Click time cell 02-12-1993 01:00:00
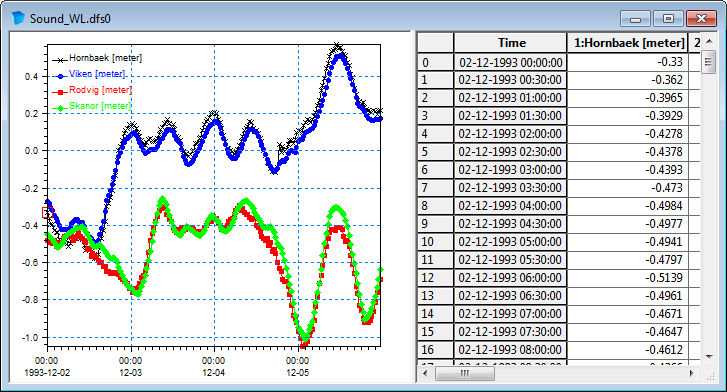The height and width of the screenshot is (392, 727). (510, 98)
